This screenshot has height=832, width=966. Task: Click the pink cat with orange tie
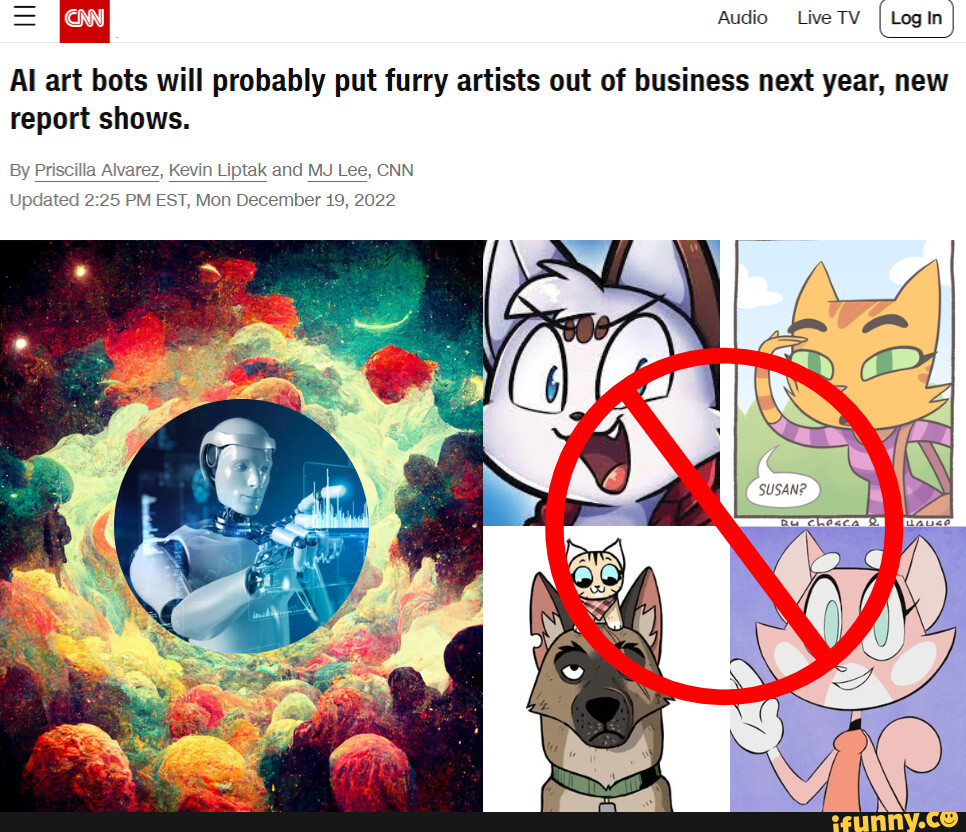point(848,669)
